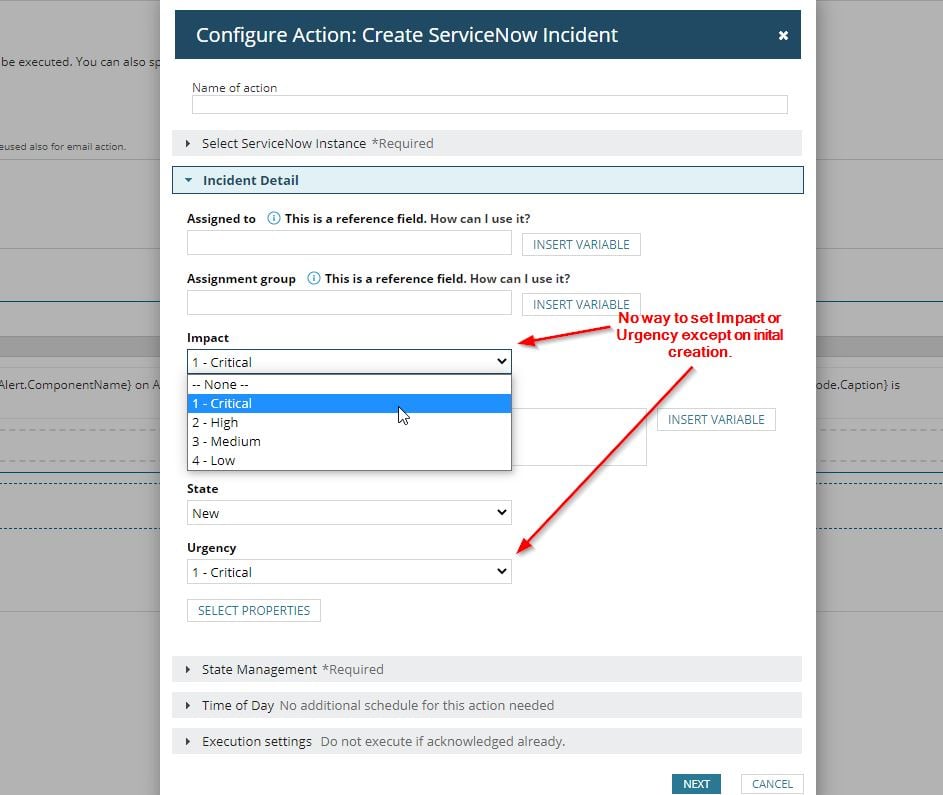943x795 pixels.
Task: Collapse the Incident Detail section
Action: (x=488, y=180)
